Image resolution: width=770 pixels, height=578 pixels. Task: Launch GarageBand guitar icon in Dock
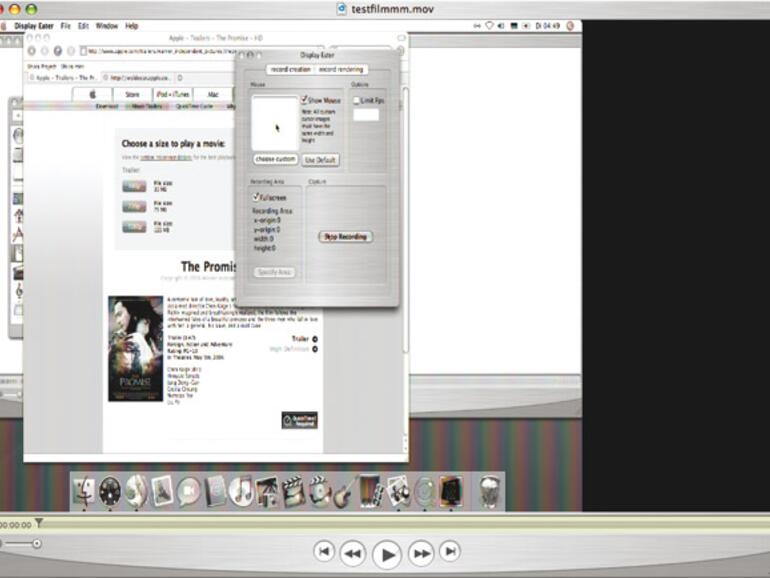point(345,491)
